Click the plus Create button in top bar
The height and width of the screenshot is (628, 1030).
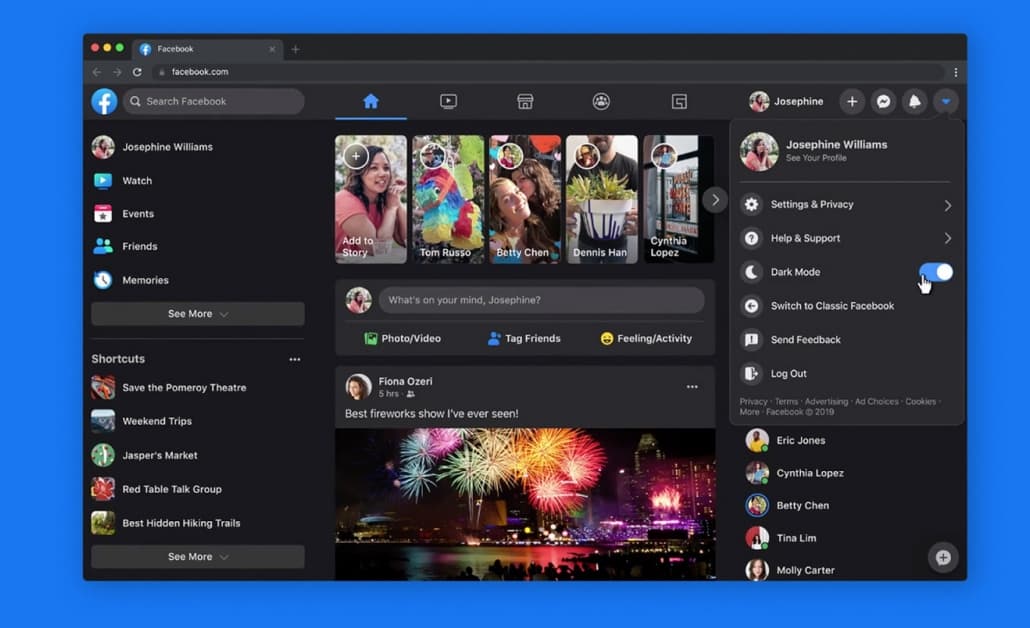(x=852, y=101)
